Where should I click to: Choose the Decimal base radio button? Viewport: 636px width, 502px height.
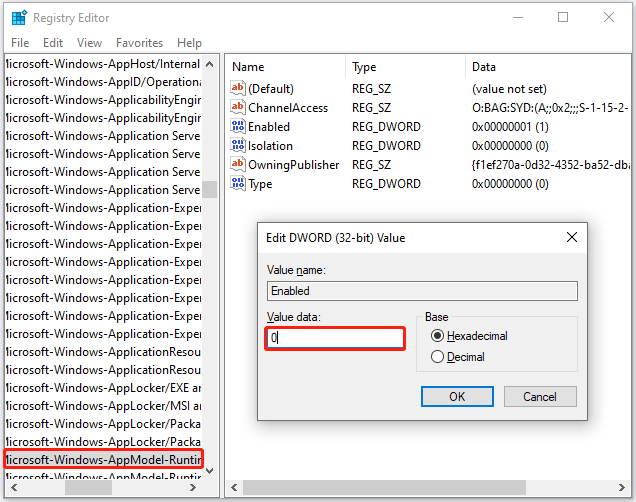click(437, 357)
